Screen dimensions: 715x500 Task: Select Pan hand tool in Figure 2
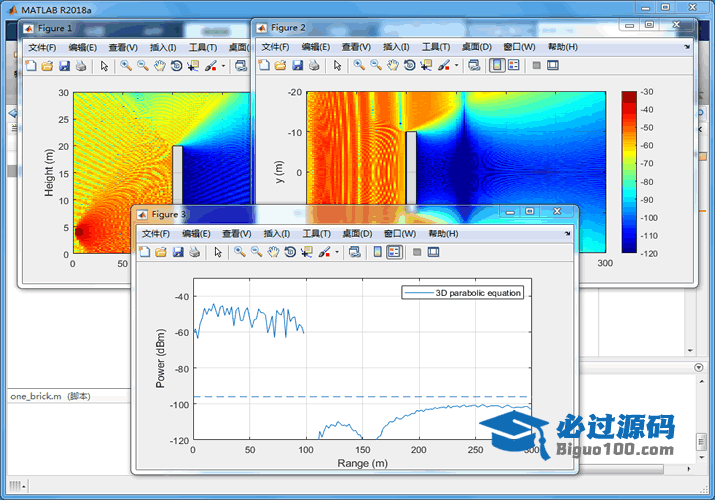392,65
